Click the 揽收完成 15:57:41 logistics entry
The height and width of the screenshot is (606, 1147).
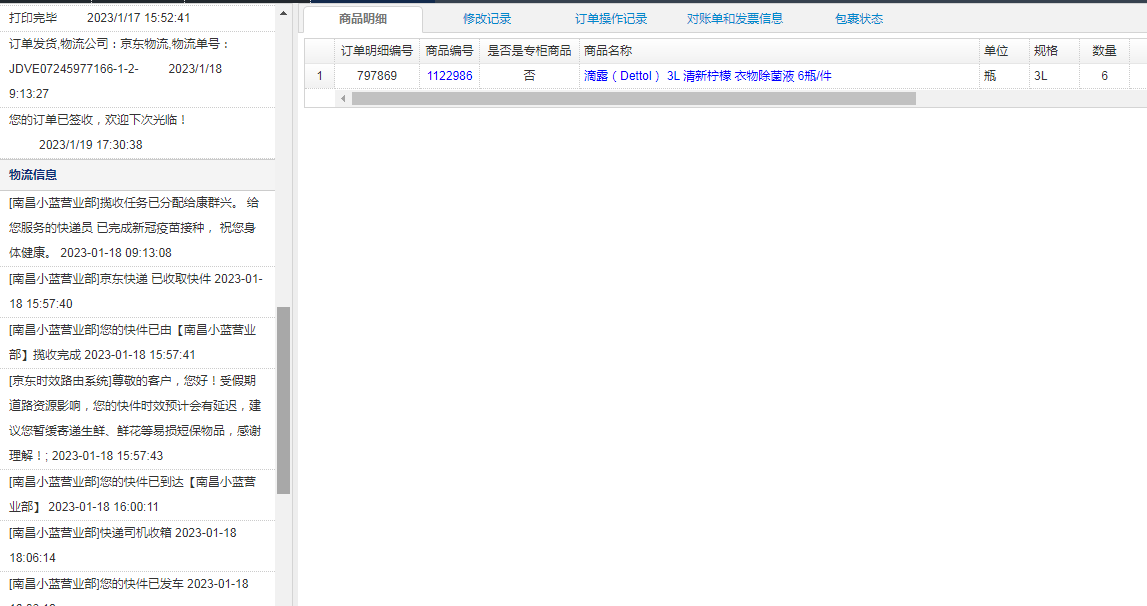coord(138,343)
